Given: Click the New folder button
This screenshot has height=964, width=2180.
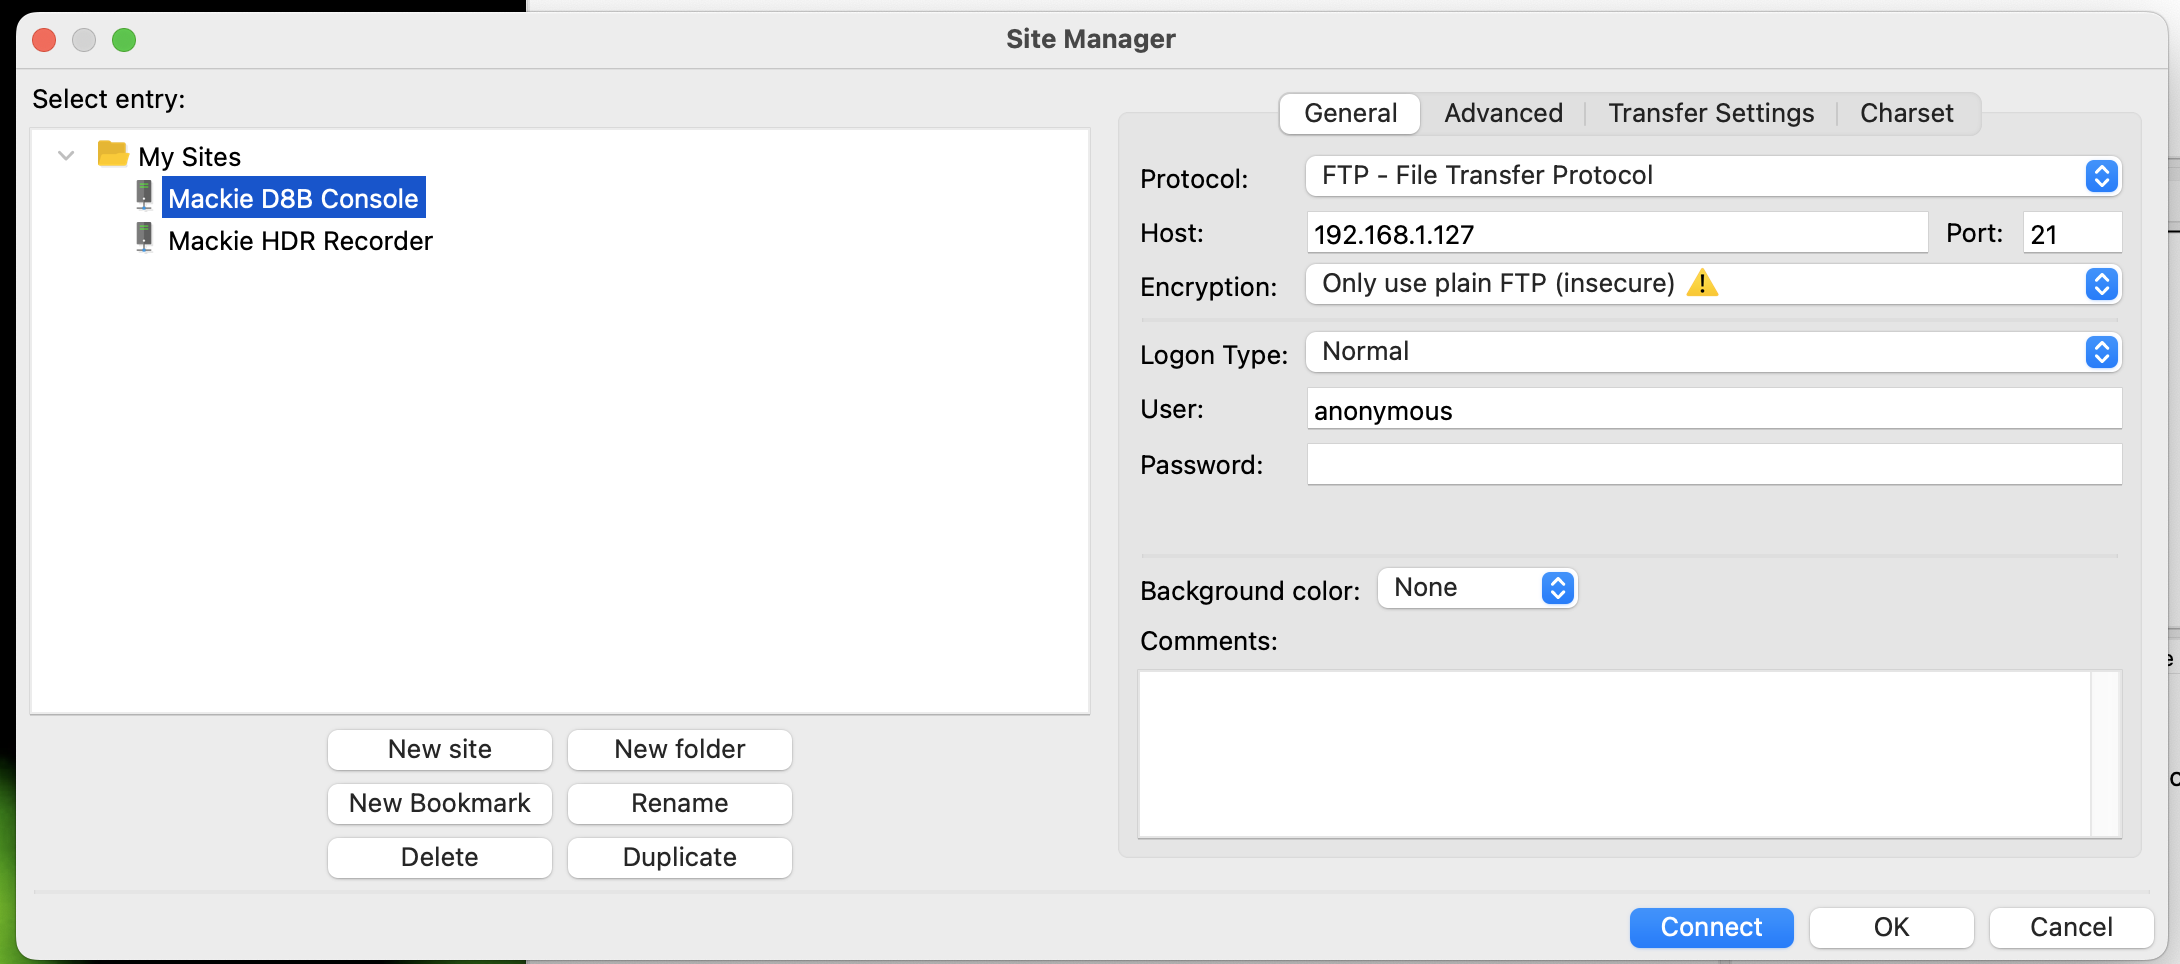Looking at the screenshot, I should (x=680, y=750).
